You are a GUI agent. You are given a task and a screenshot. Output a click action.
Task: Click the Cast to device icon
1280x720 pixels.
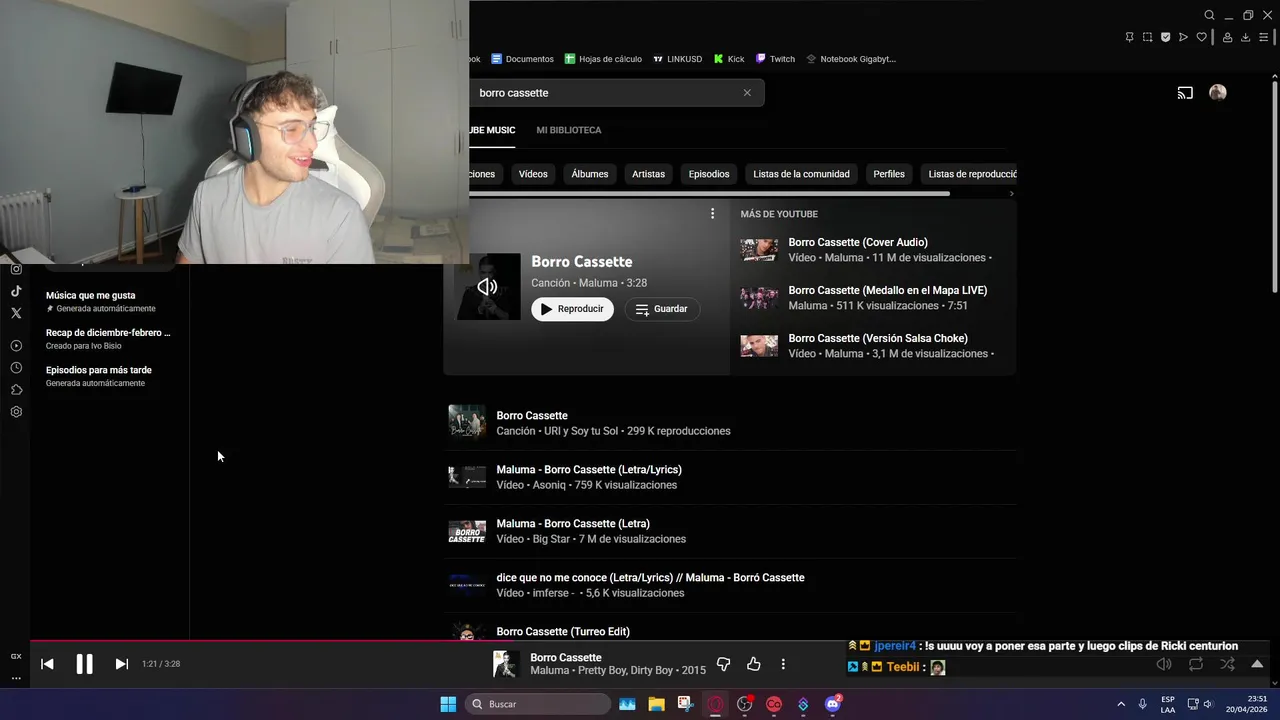1185,93
